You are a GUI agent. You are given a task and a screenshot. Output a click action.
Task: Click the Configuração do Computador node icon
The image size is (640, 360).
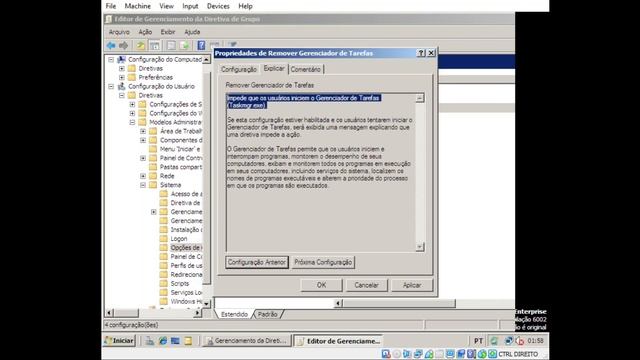pyautogui.click(x=121, y=60)
